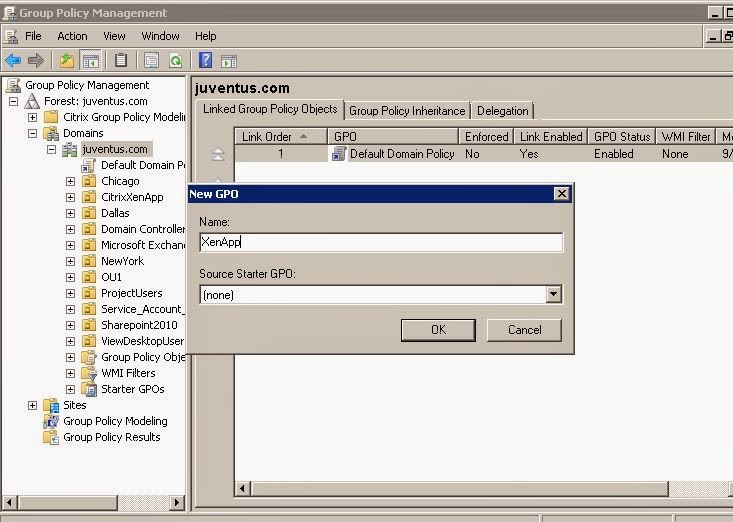Click the console icon left of File menu
The height and width of the screenshot is (522, 733).
coord(11,36)
